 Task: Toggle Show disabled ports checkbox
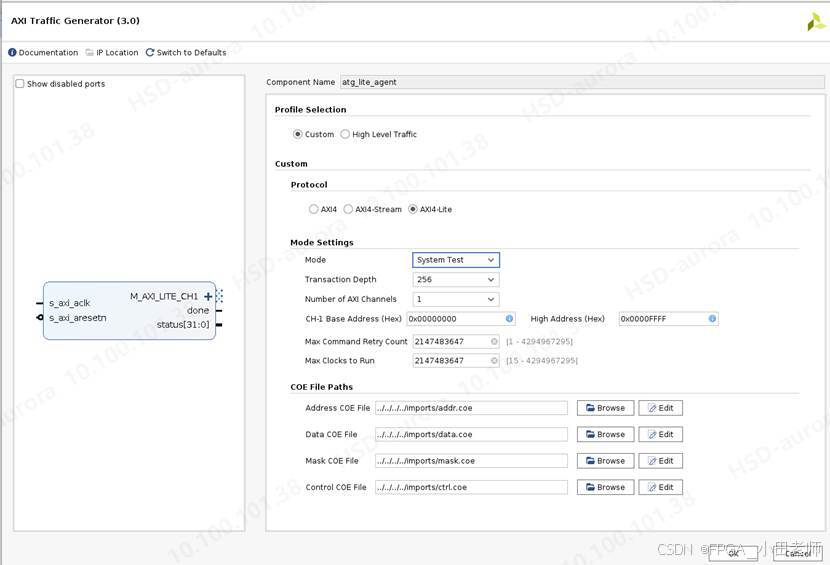(x=20, y=84)
